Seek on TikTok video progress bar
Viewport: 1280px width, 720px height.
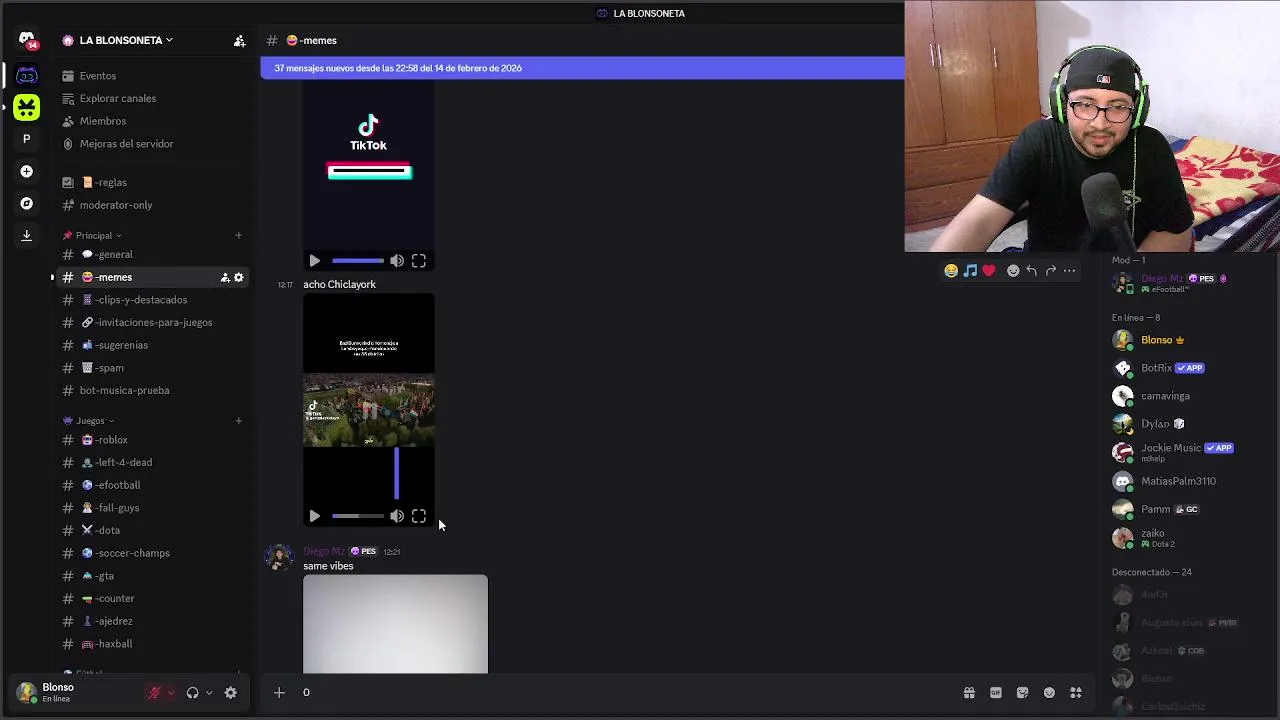358,261
